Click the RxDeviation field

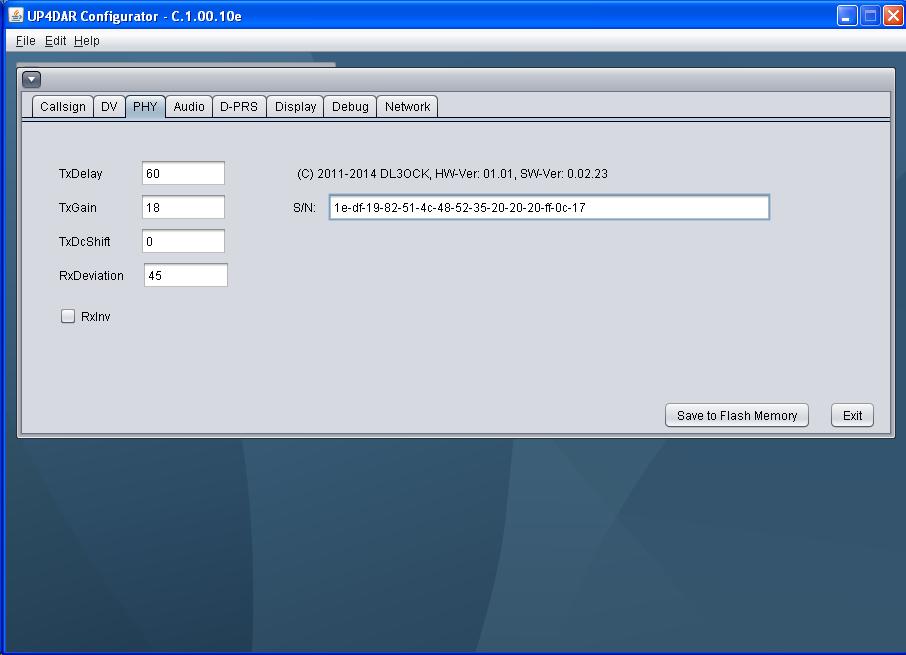point(185,276)
